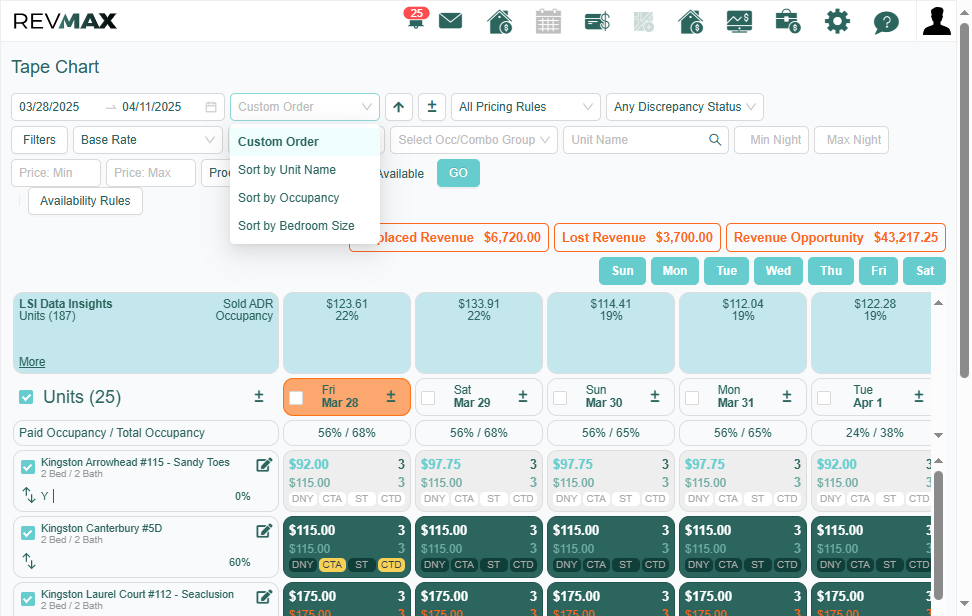Image resolution: width=972 pixels, height=616 pixels.
Task: Click Revenue Opportunity $43,217.25 box
Action: 836,238
